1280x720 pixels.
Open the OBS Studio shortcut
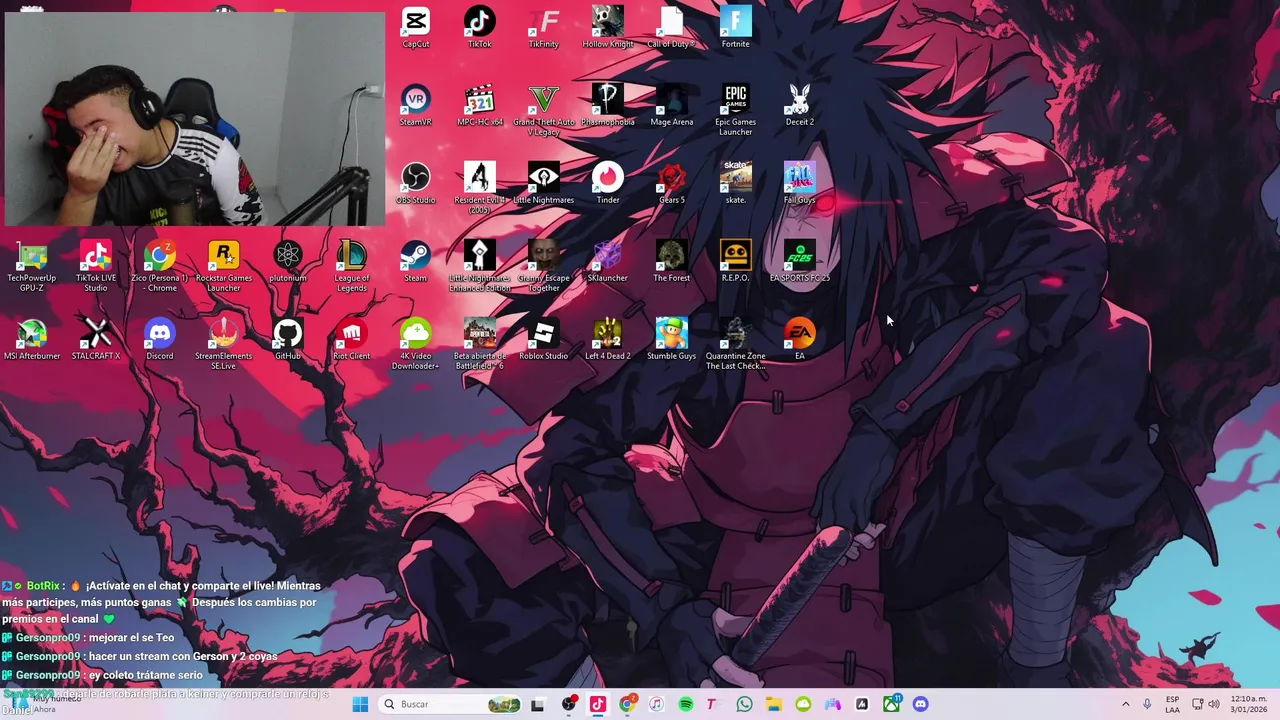tap(416, 183)
